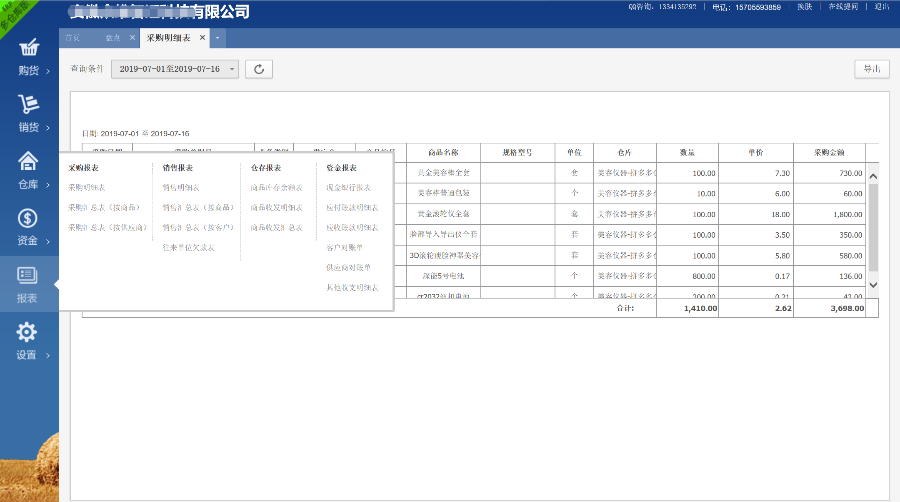
Task: Click the 在线提问 online question link
Action: tap(844, 7)
